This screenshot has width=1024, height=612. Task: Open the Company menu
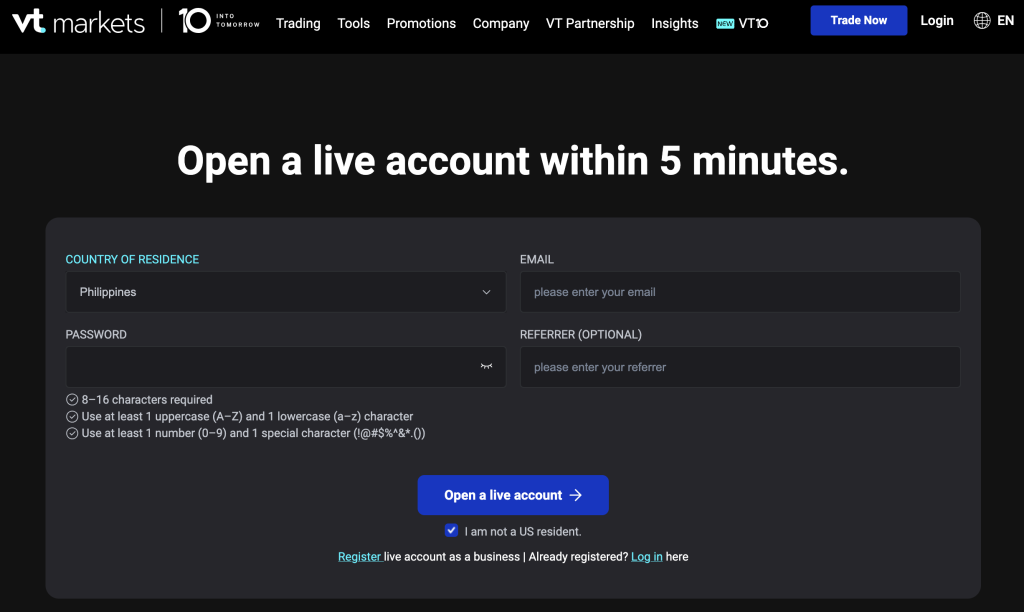(501, 23)
